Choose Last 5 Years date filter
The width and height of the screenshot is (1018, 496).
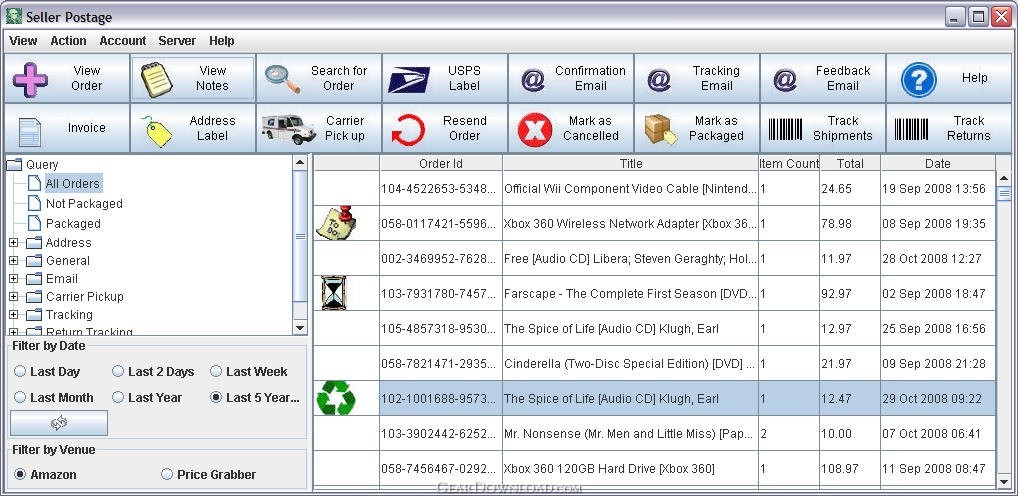(x=255, y=397)
